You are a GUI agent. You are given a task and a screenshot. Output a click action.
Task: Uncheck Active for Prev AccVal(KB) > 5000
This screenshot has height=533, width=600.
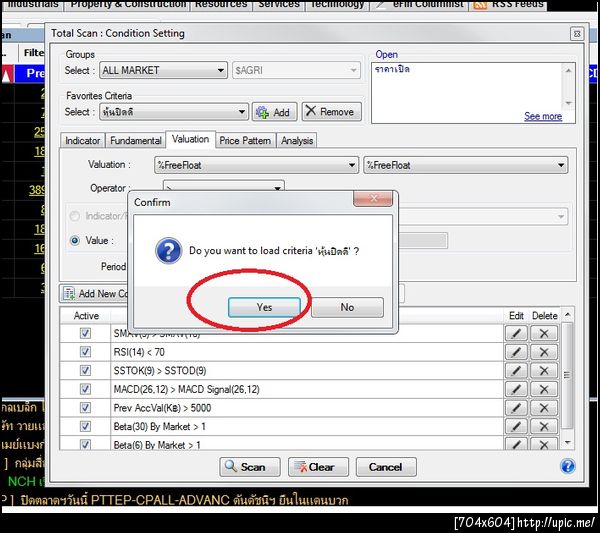(x=85, y=407)
